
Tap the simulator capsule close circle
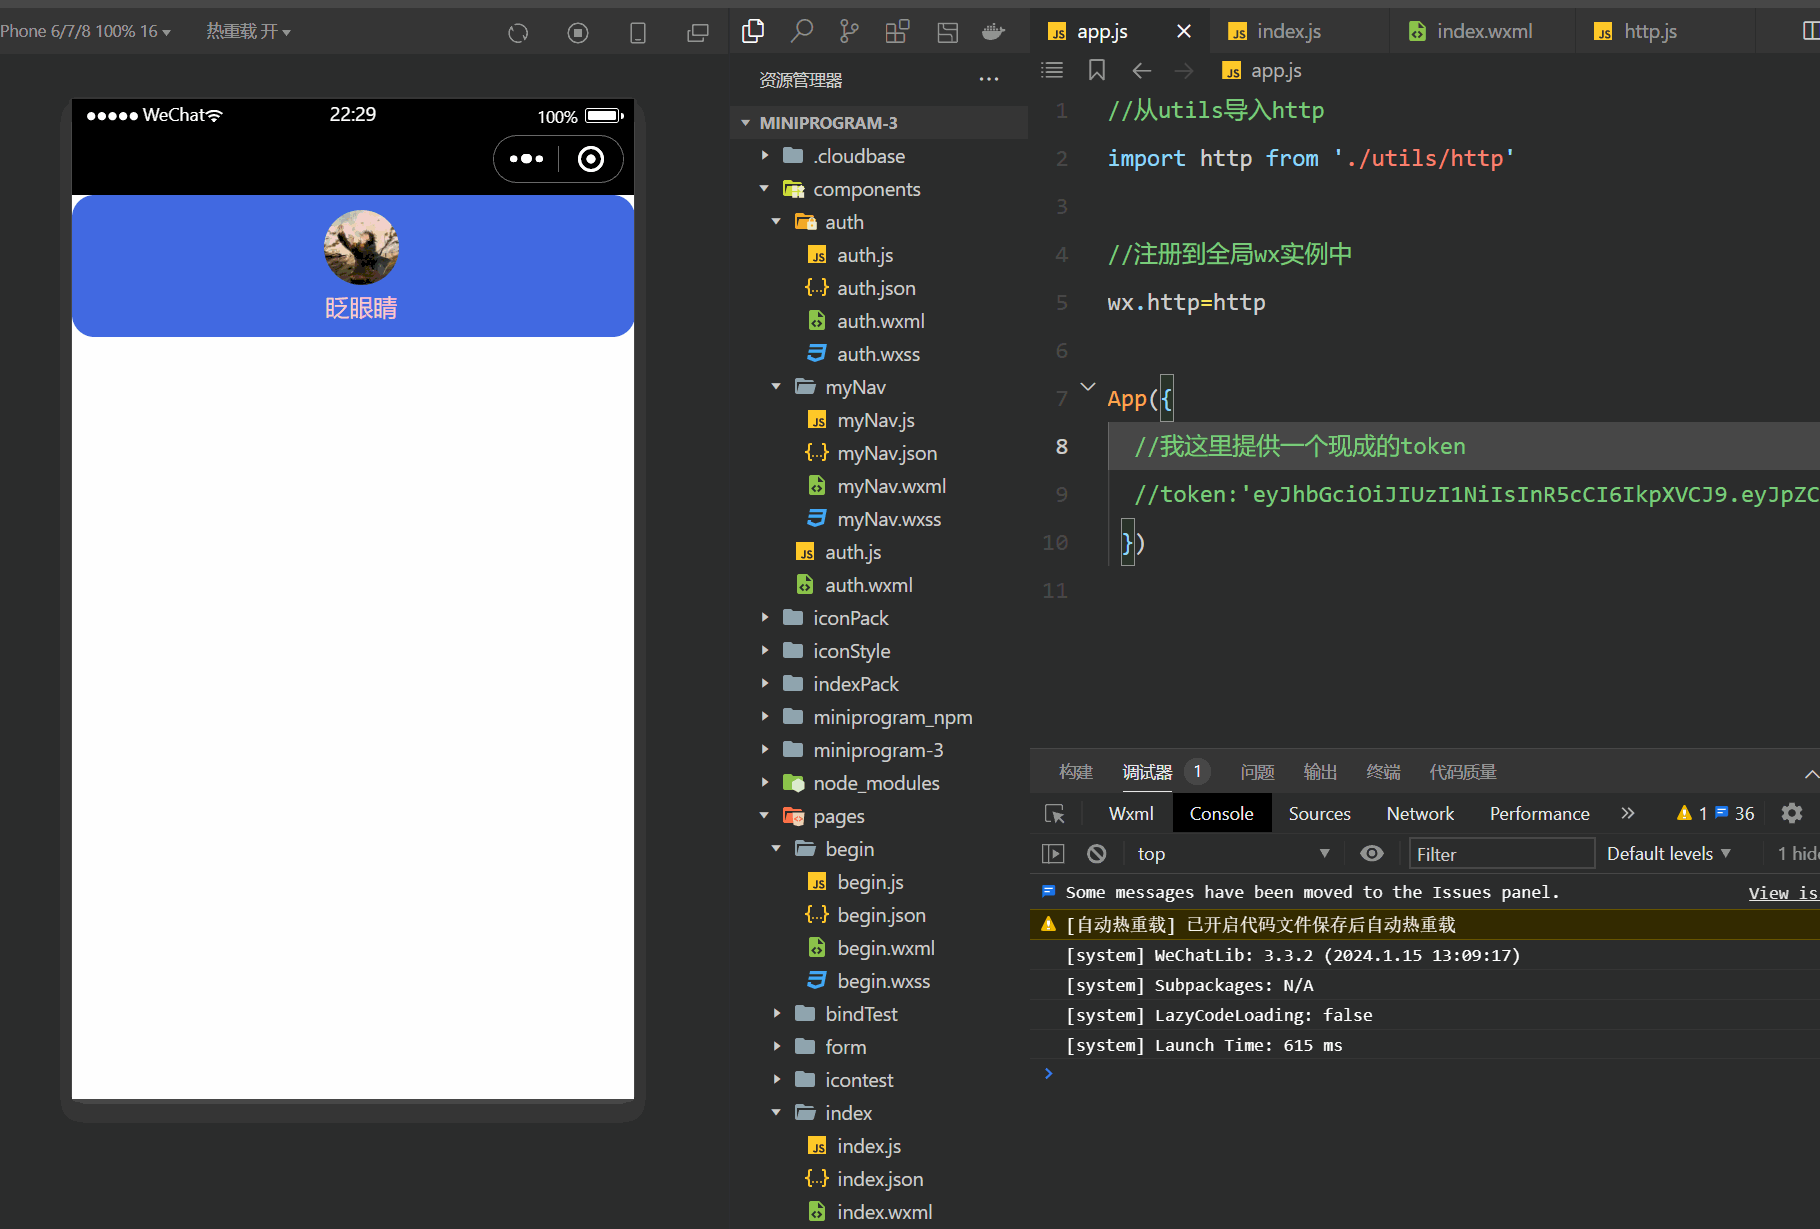pyautogui.click(x=591, y=159)
